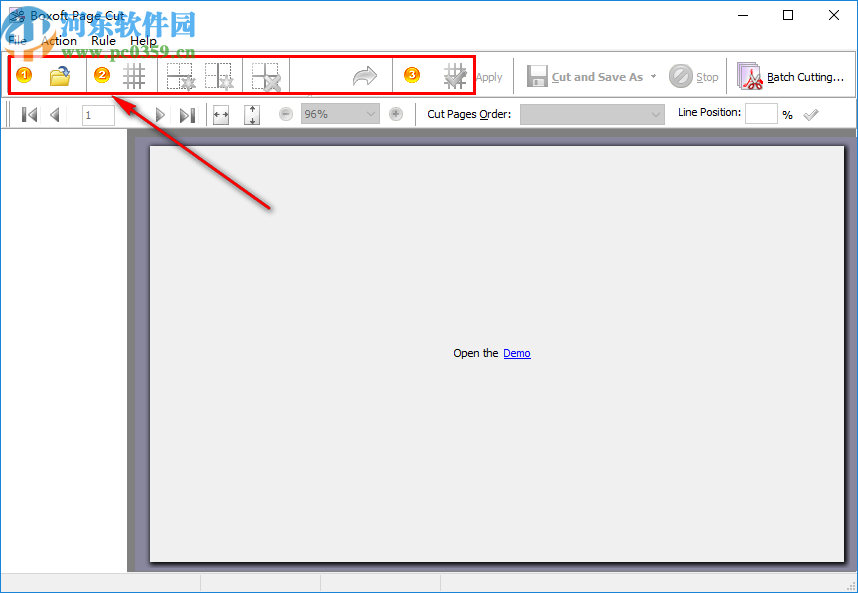Click the Line Position confirm checkmark
This screenshot has width=858, height=593.
pos(810,113)
